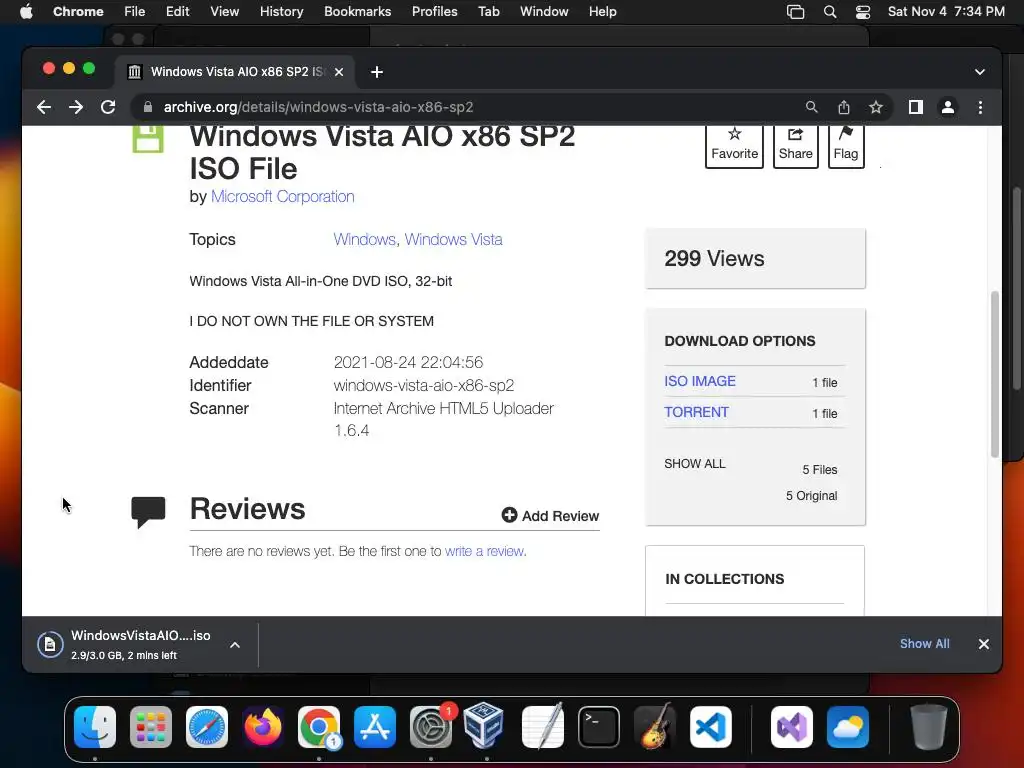Image resolution: width=1024 pixels, height=768 pixels.
Task: Download the TORRENT option
Action: 696,412
